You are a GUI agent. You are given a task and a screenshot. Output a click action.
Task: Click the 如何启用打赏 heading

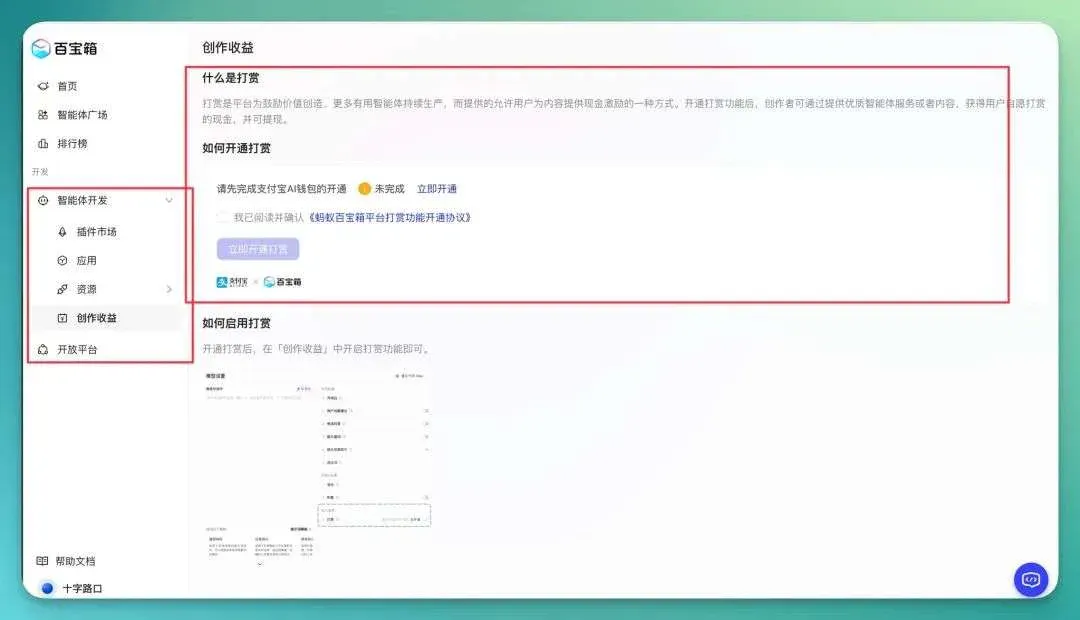(x=236, y=323)
